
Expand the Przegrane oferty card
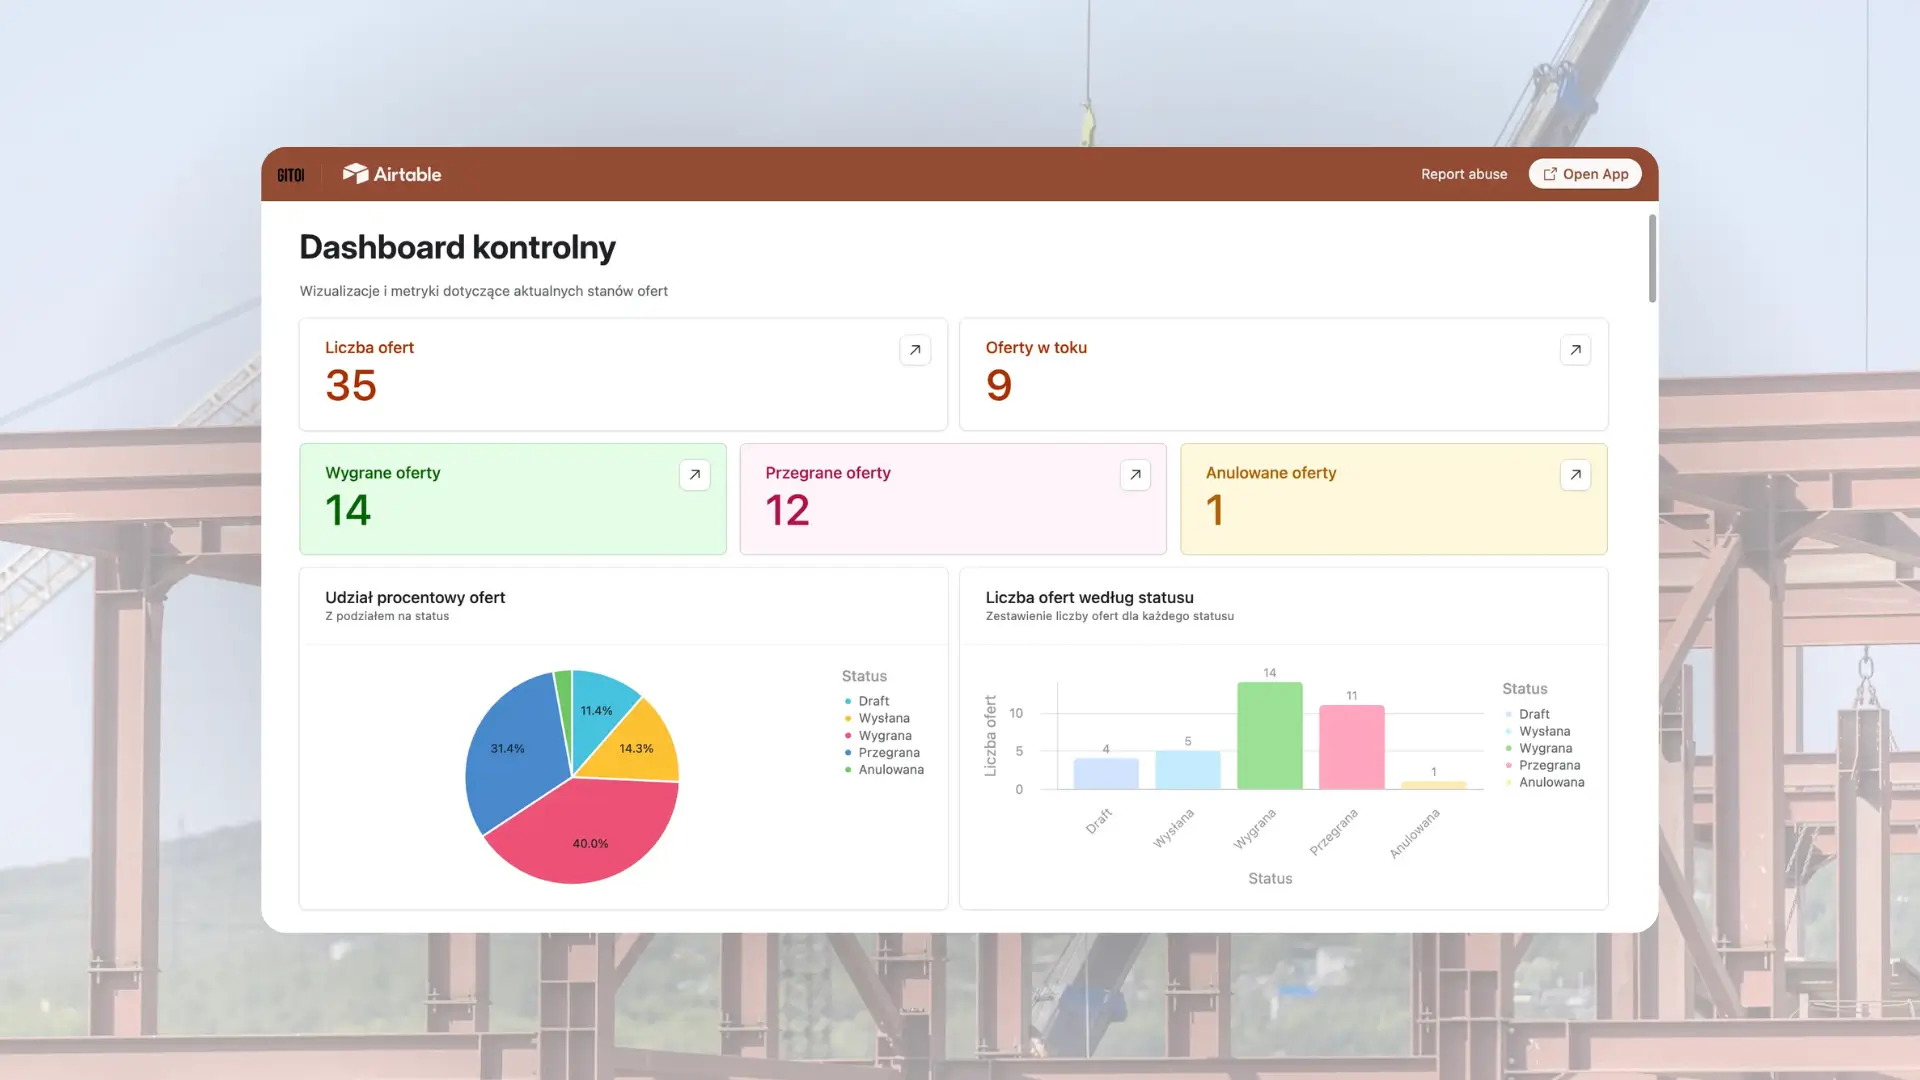[1134, 474]
